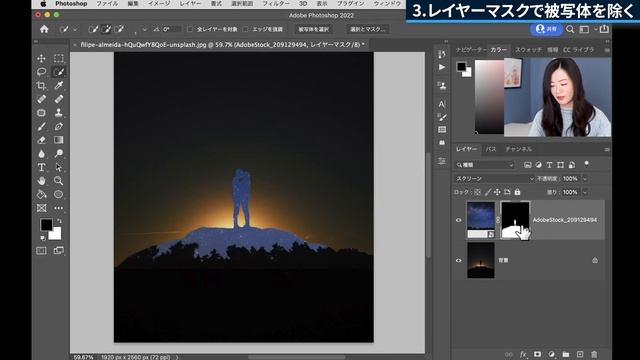Select the Path Selection tool
The height and width of the screenshot is (360, 640).
coord(59,167)
